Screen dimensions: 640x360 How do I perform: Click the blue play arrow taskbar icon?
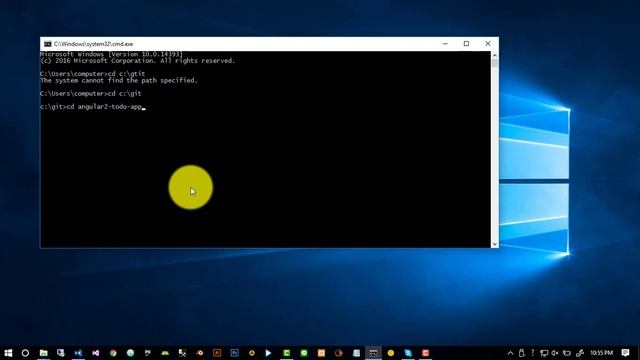click(x=268, y=353)
